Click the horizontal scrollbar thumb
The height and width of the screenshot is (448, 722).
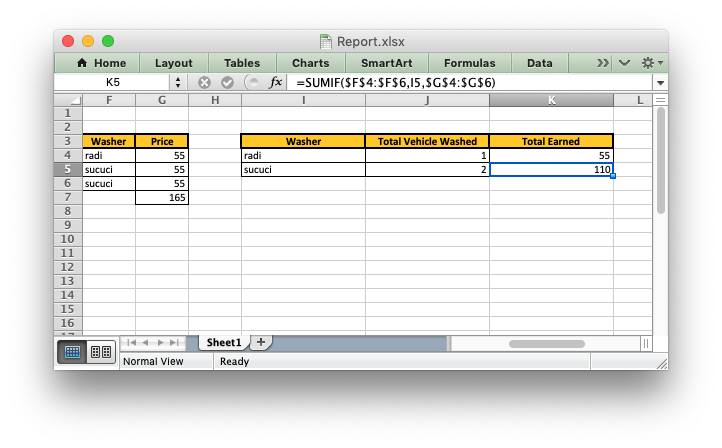(x=547, y=344)
